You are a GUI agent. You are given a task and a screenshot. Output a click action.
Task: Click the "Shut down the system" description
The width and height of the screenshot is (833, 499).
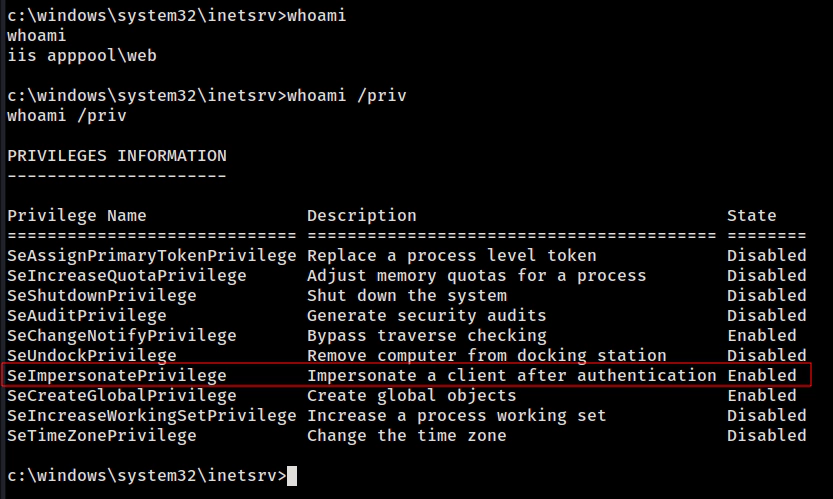[x=407, y=295]
